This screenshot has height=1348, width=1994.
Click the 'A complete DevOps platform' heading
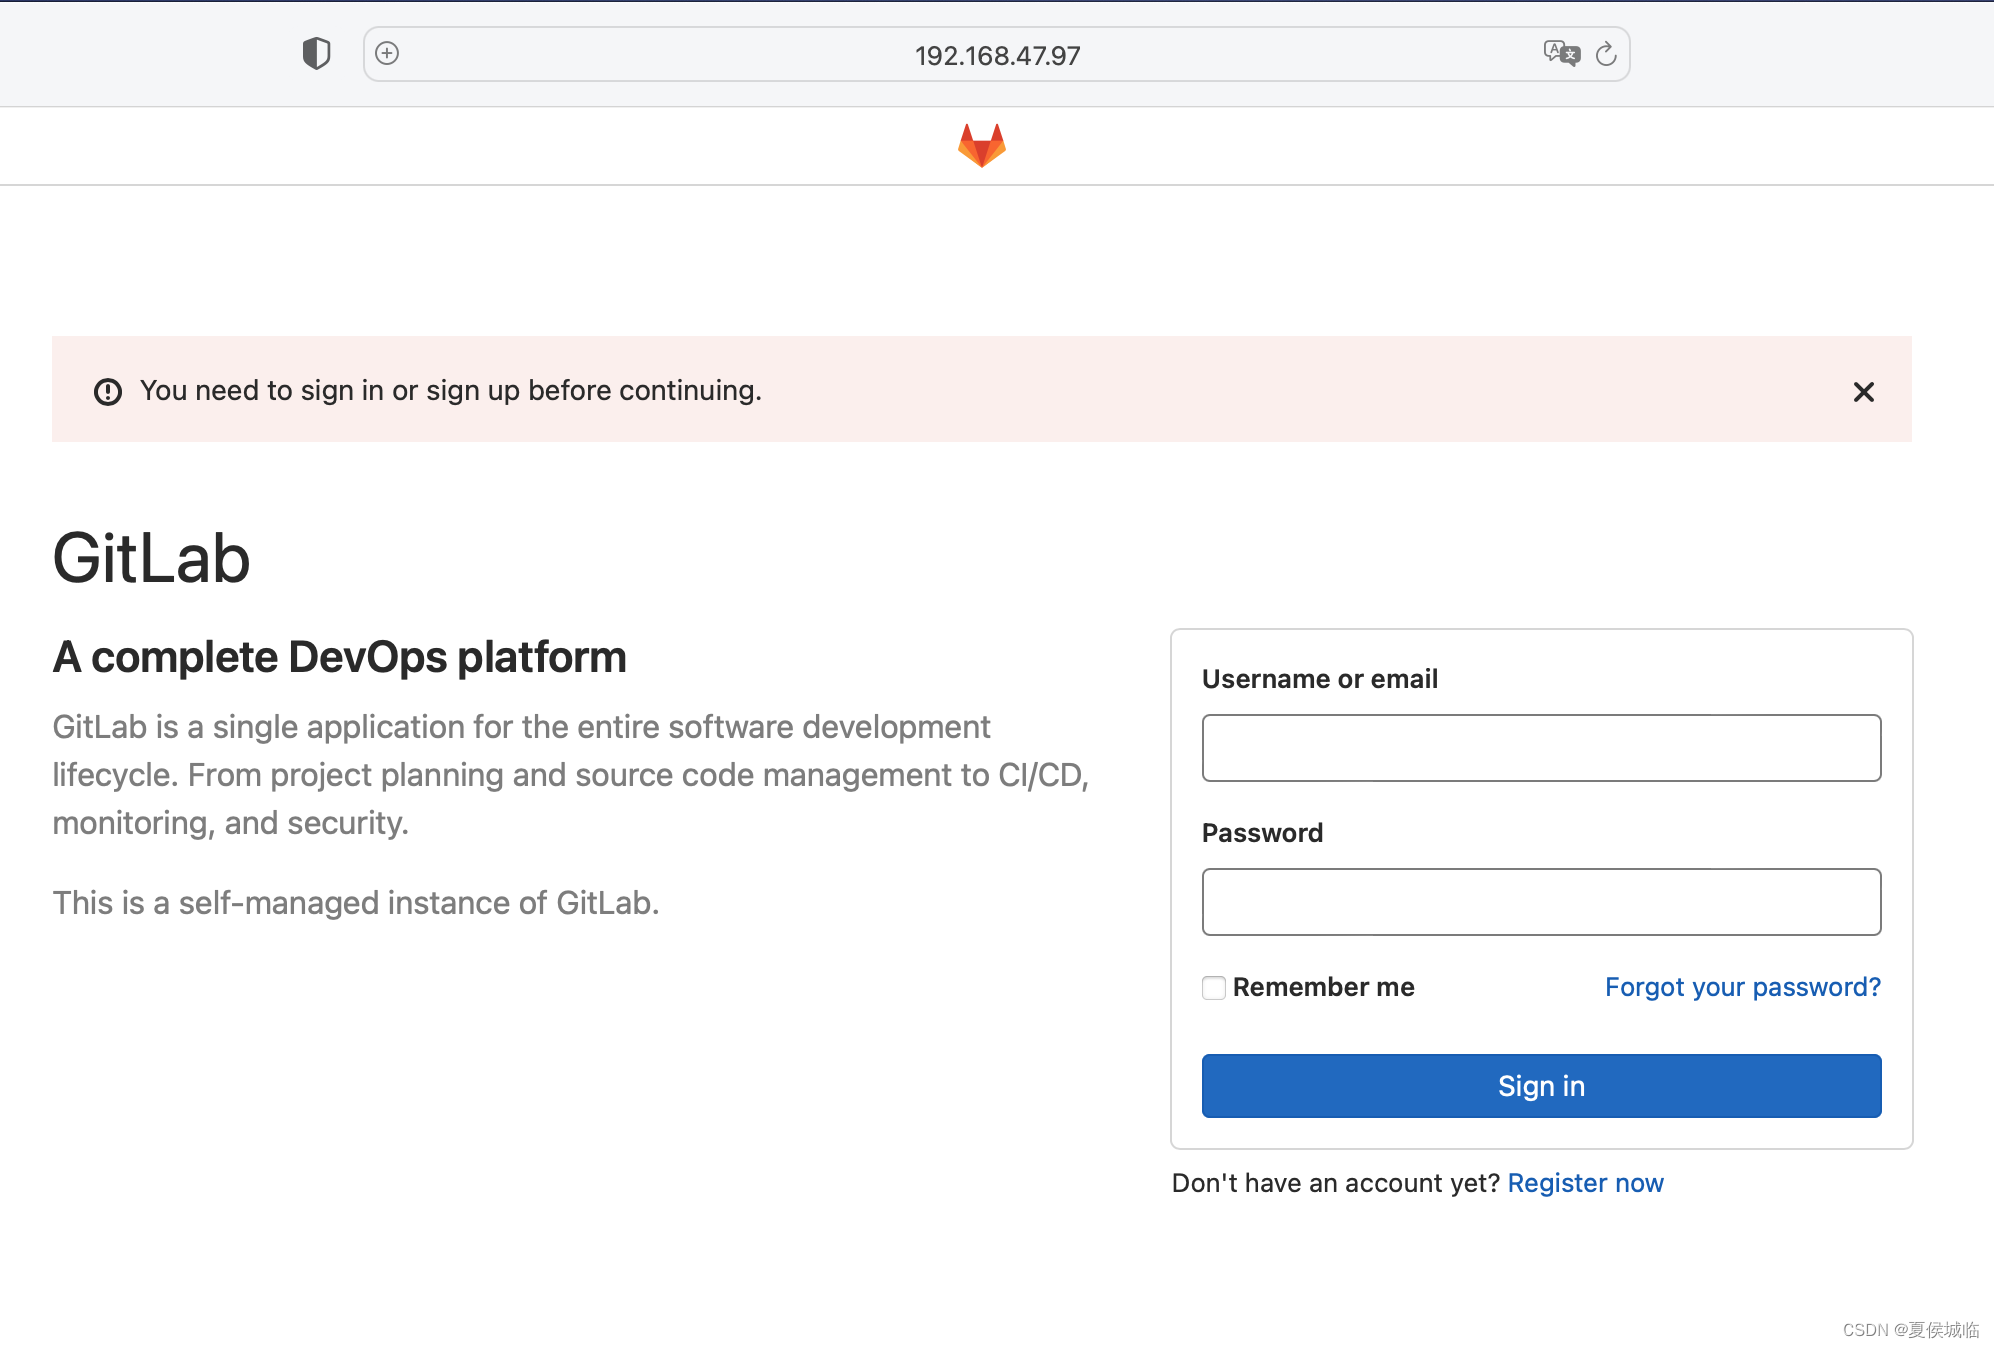[x=340, y=657]
